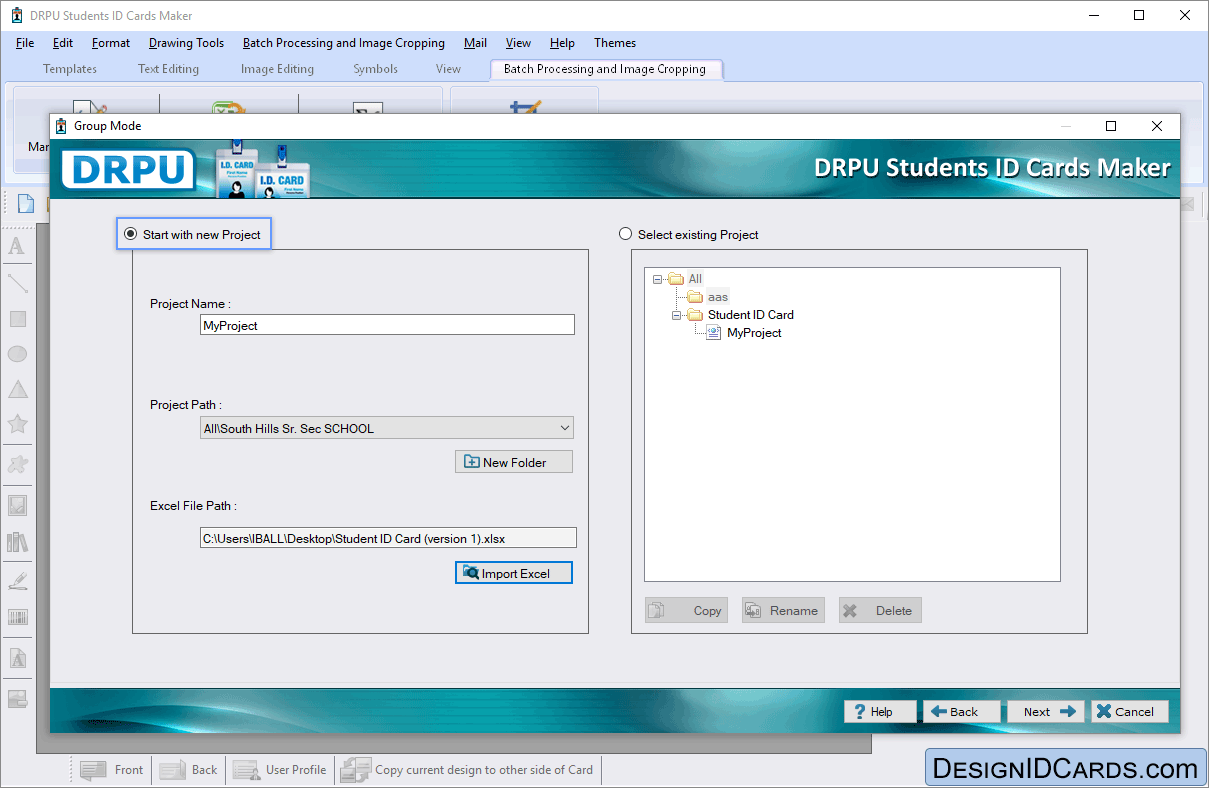Click the All root folder icon
The width and height of the screenshot is (1209, 788).
tap(676, 279)
